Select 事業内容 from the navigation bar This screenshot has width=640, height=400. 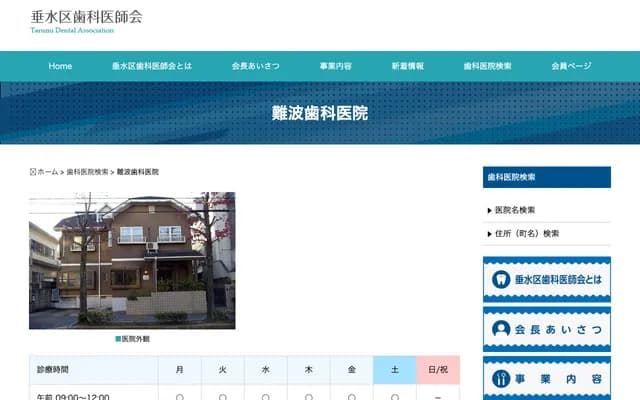coord(335,66)
